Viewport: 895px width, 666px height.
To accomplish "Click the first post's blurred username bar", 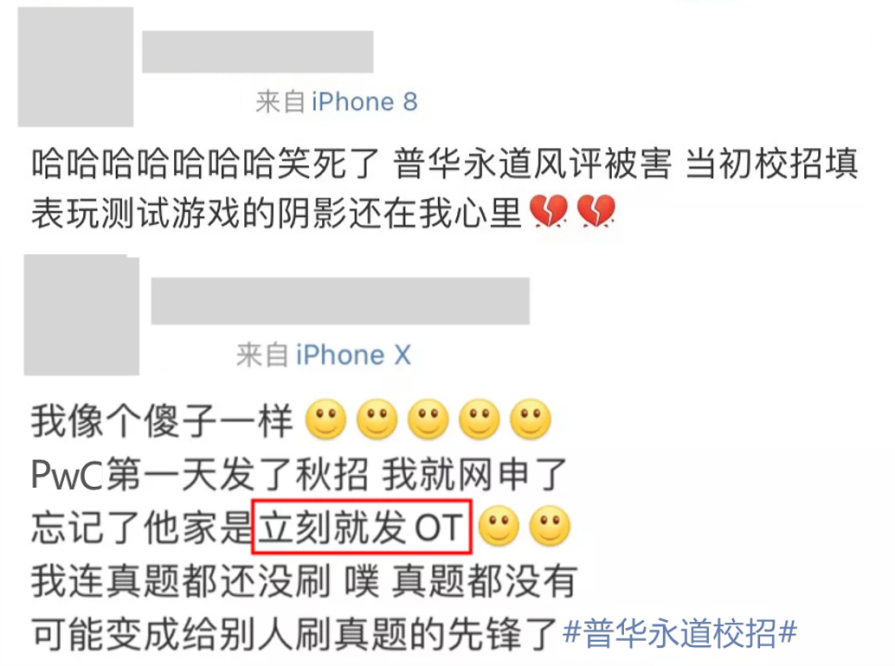I will click(257, 52).
